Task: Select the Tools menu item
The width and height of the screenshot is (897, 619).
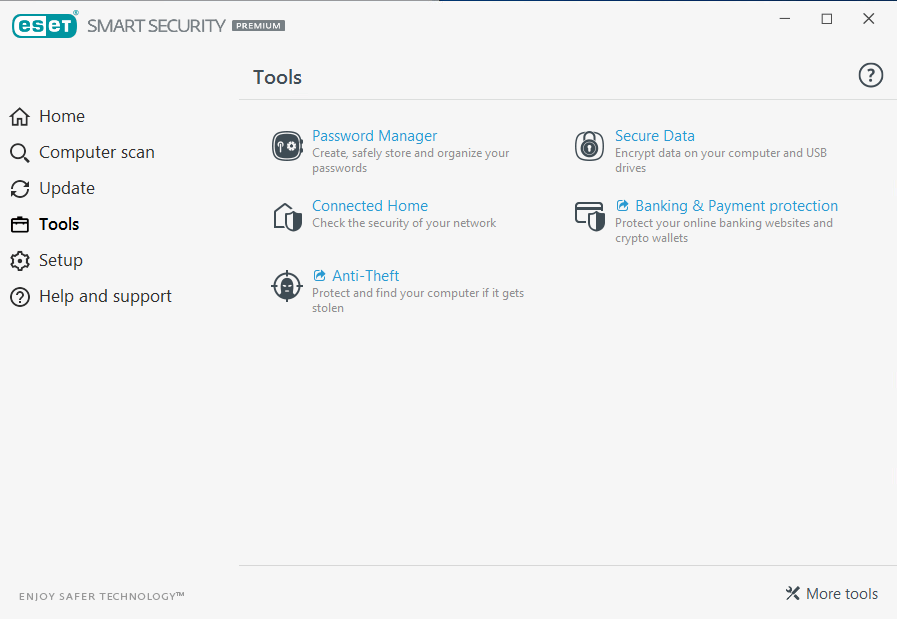Action: [59, 224]
